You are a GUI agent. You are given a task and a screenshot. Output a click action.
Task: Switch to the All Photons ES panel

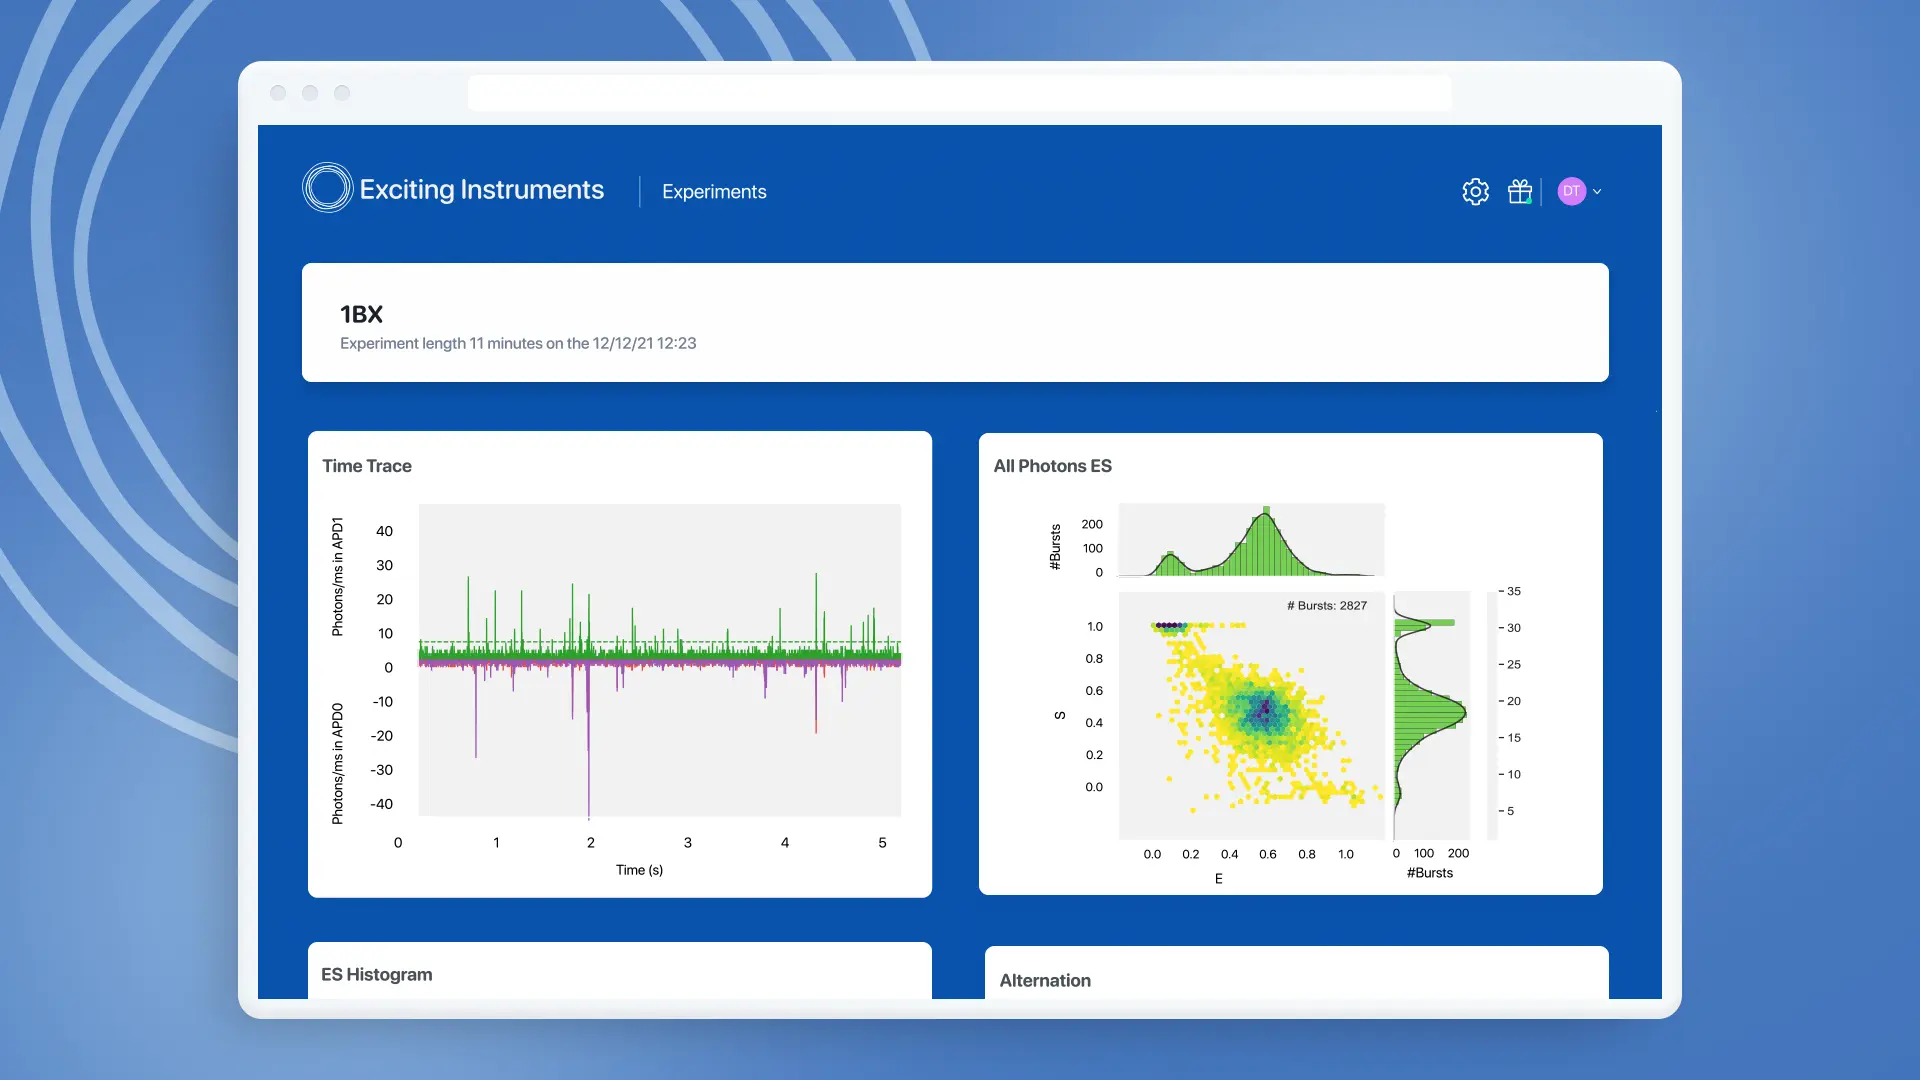pyautogui.click(x=1052, y=466)
